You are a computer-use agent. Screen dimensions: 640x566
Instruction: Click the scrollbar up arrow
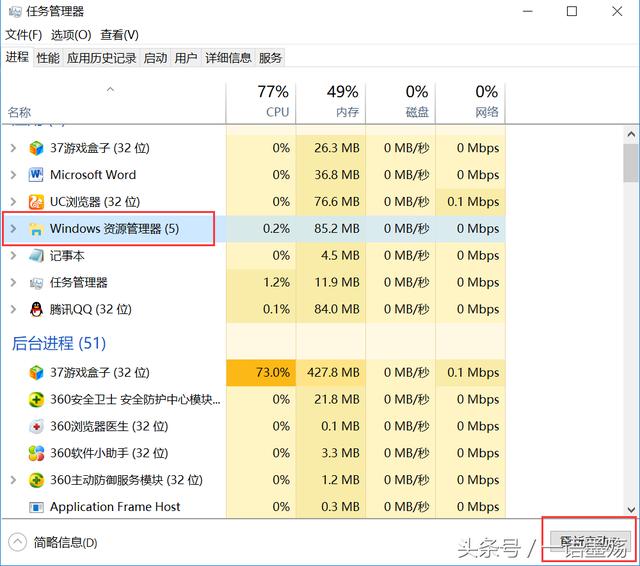tap(631, 134)
